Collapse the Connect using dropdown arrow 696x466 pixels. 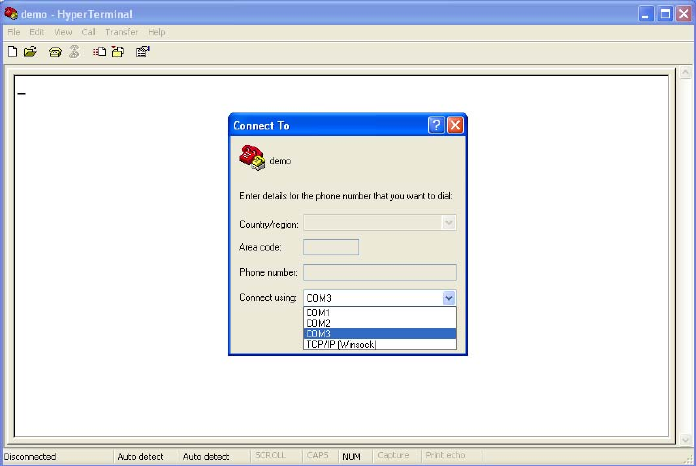pyautogui.click(x=449, y=298)
